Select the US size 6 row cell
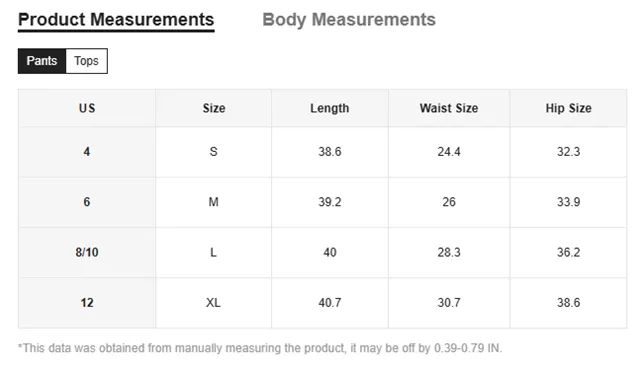639x368 pixels. coord(87,202)
